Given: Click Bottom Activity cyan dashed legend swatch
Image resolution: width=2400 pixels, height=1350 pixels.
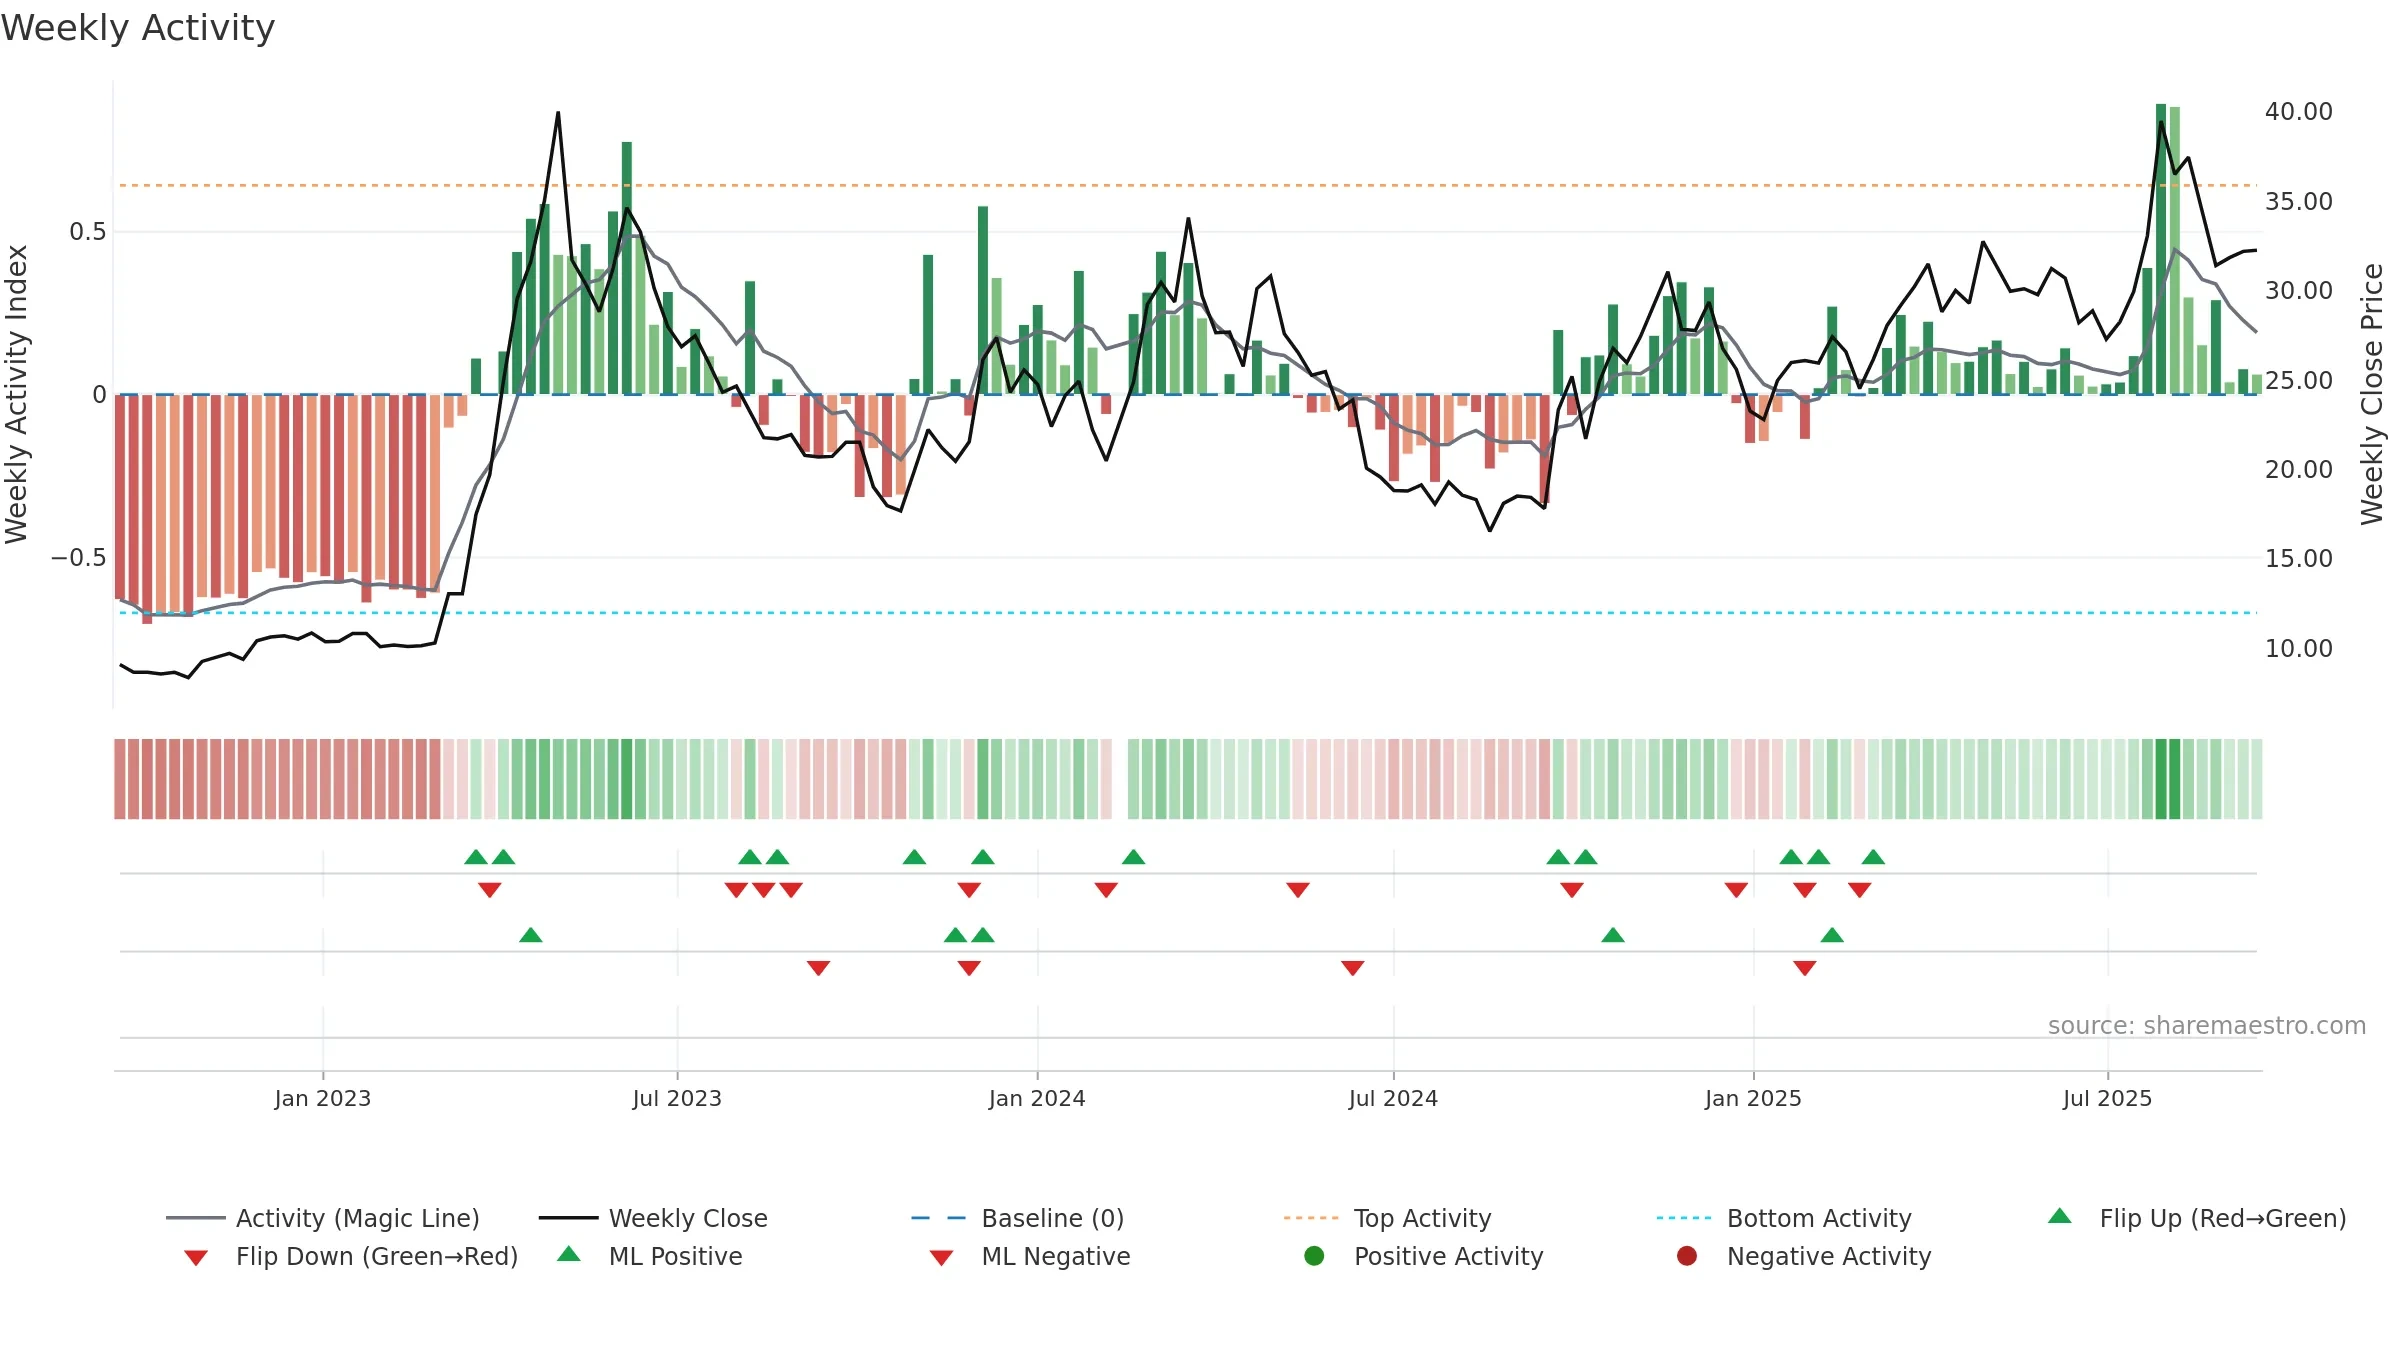Looking at the screenshot, I should 1684,1218.
